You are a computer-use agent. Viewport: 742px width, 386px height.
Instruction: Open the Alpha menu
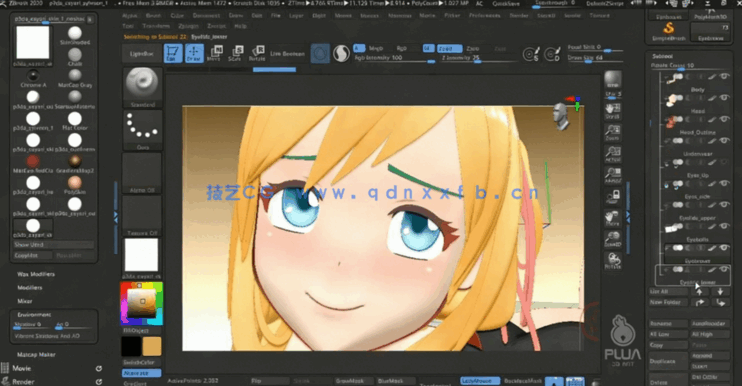click(130, 16)
